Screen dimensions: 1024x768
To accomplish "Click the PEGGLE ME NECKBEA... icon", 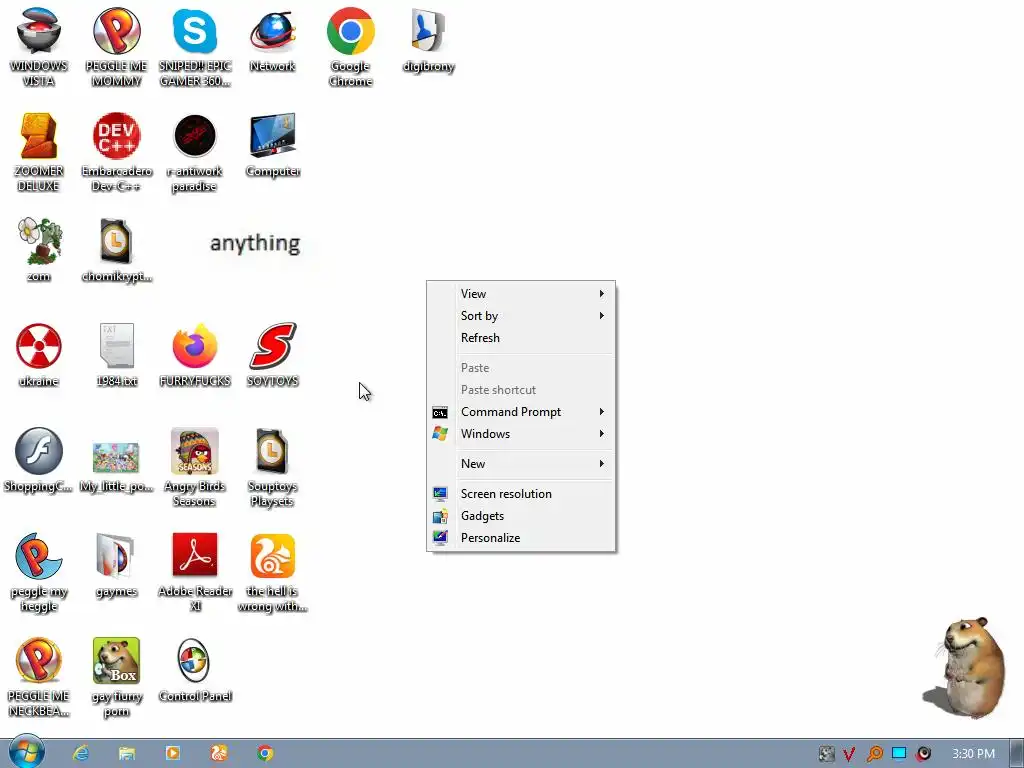I will point(39,677).
